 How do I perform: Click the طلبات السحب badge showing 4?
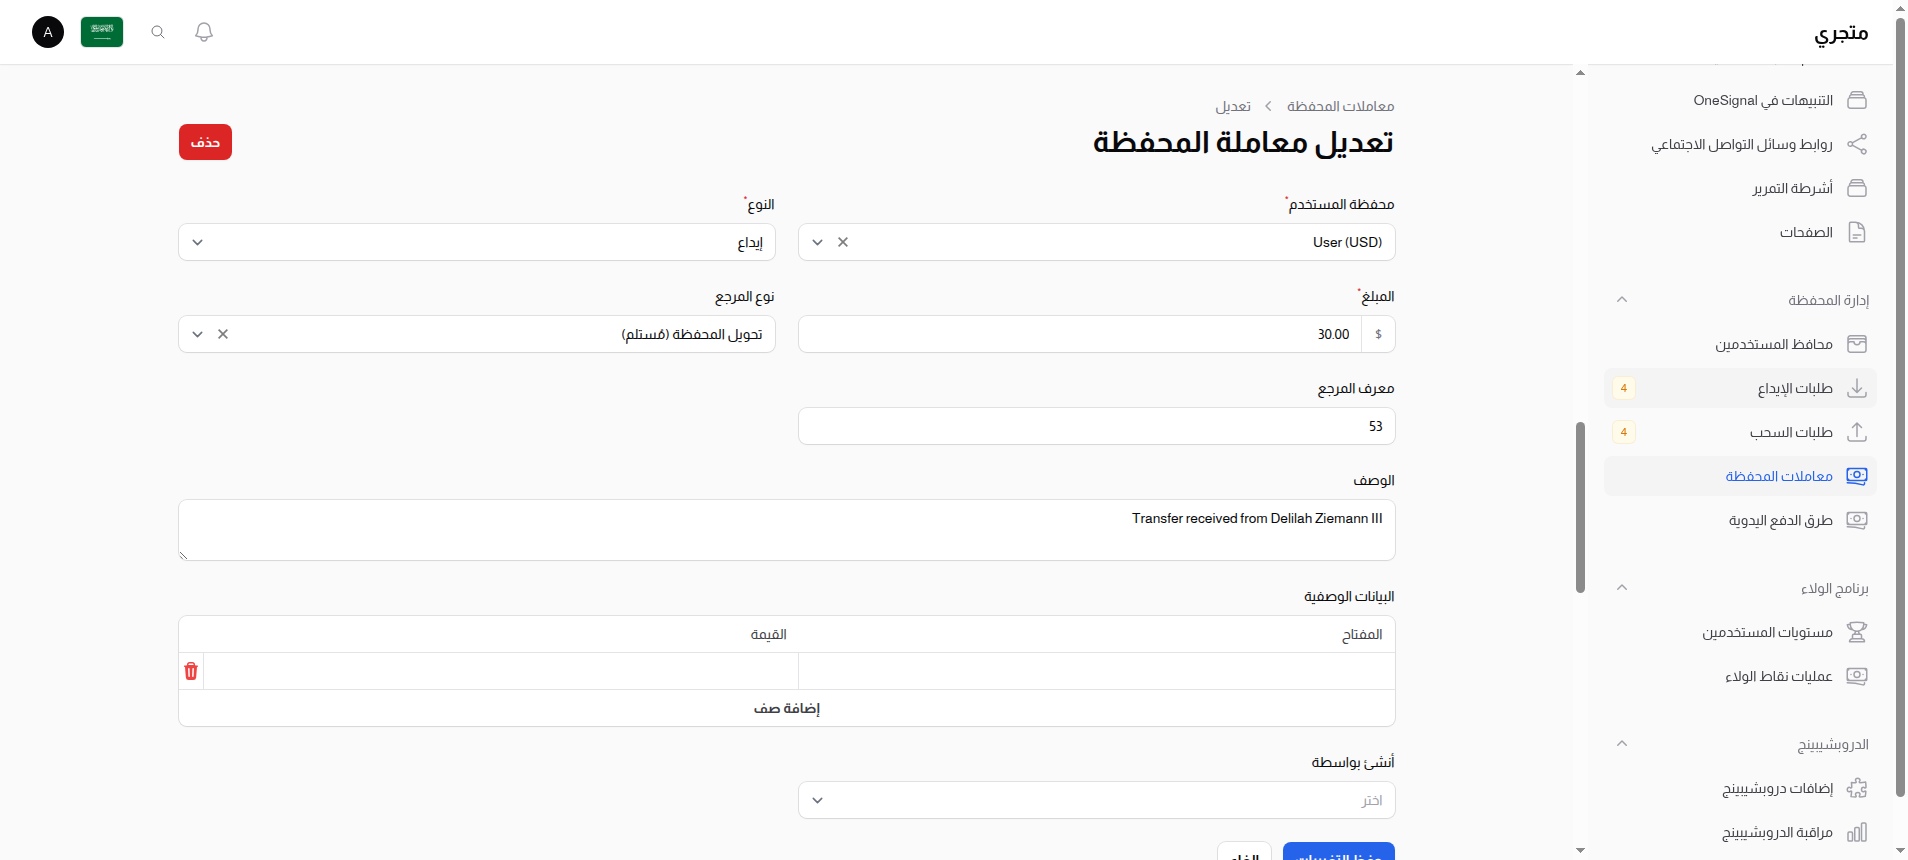pos(1624,432)
